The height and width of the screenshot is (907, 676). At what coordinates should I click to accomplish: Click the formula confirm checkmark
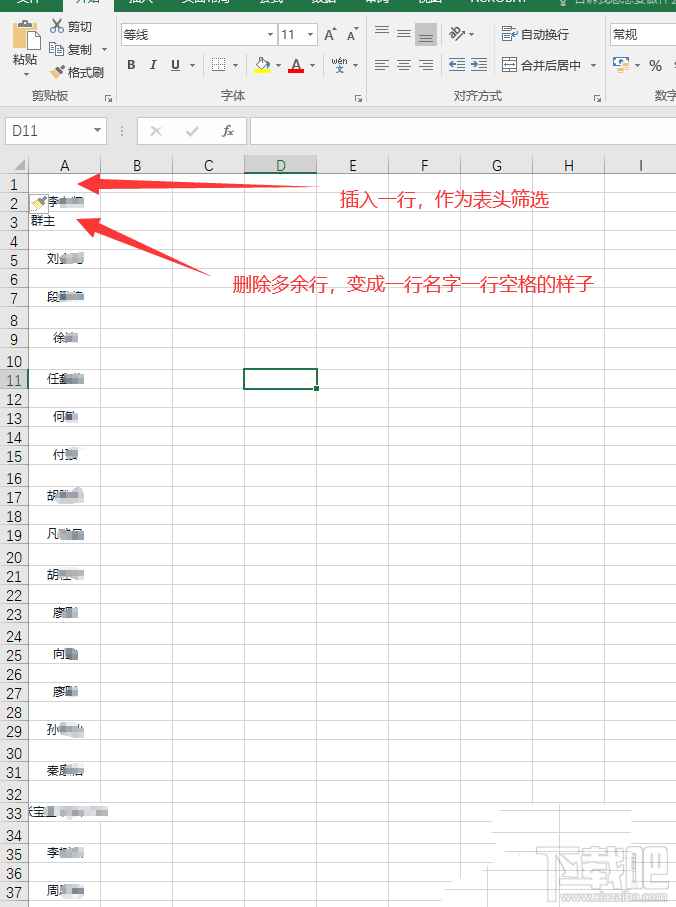click(192, 131)
